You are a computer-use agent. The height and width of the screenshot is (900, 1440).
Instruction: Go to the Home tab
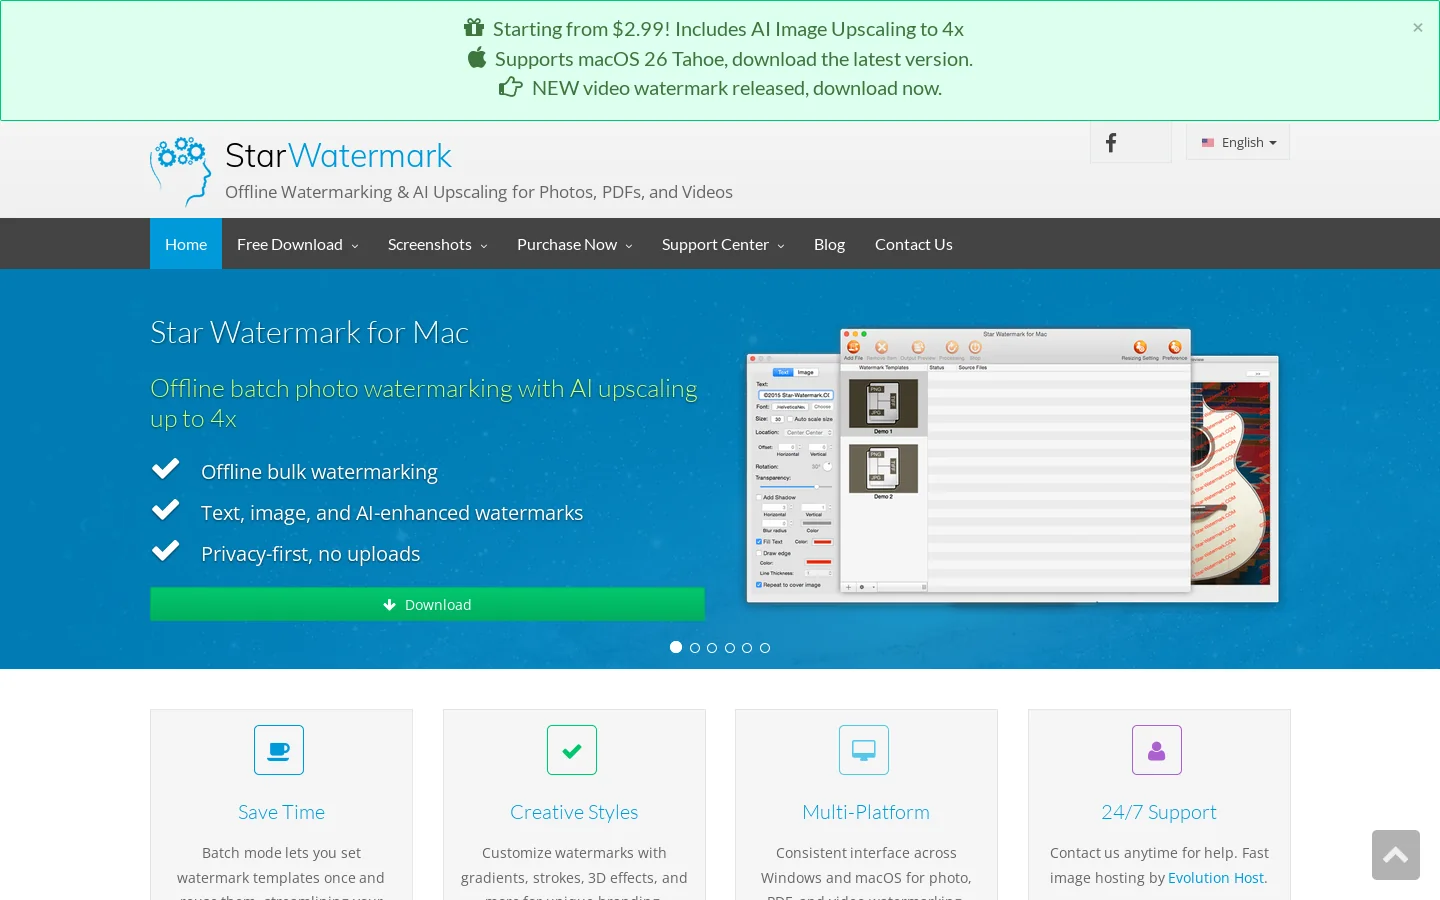click(x=186, y=244)
